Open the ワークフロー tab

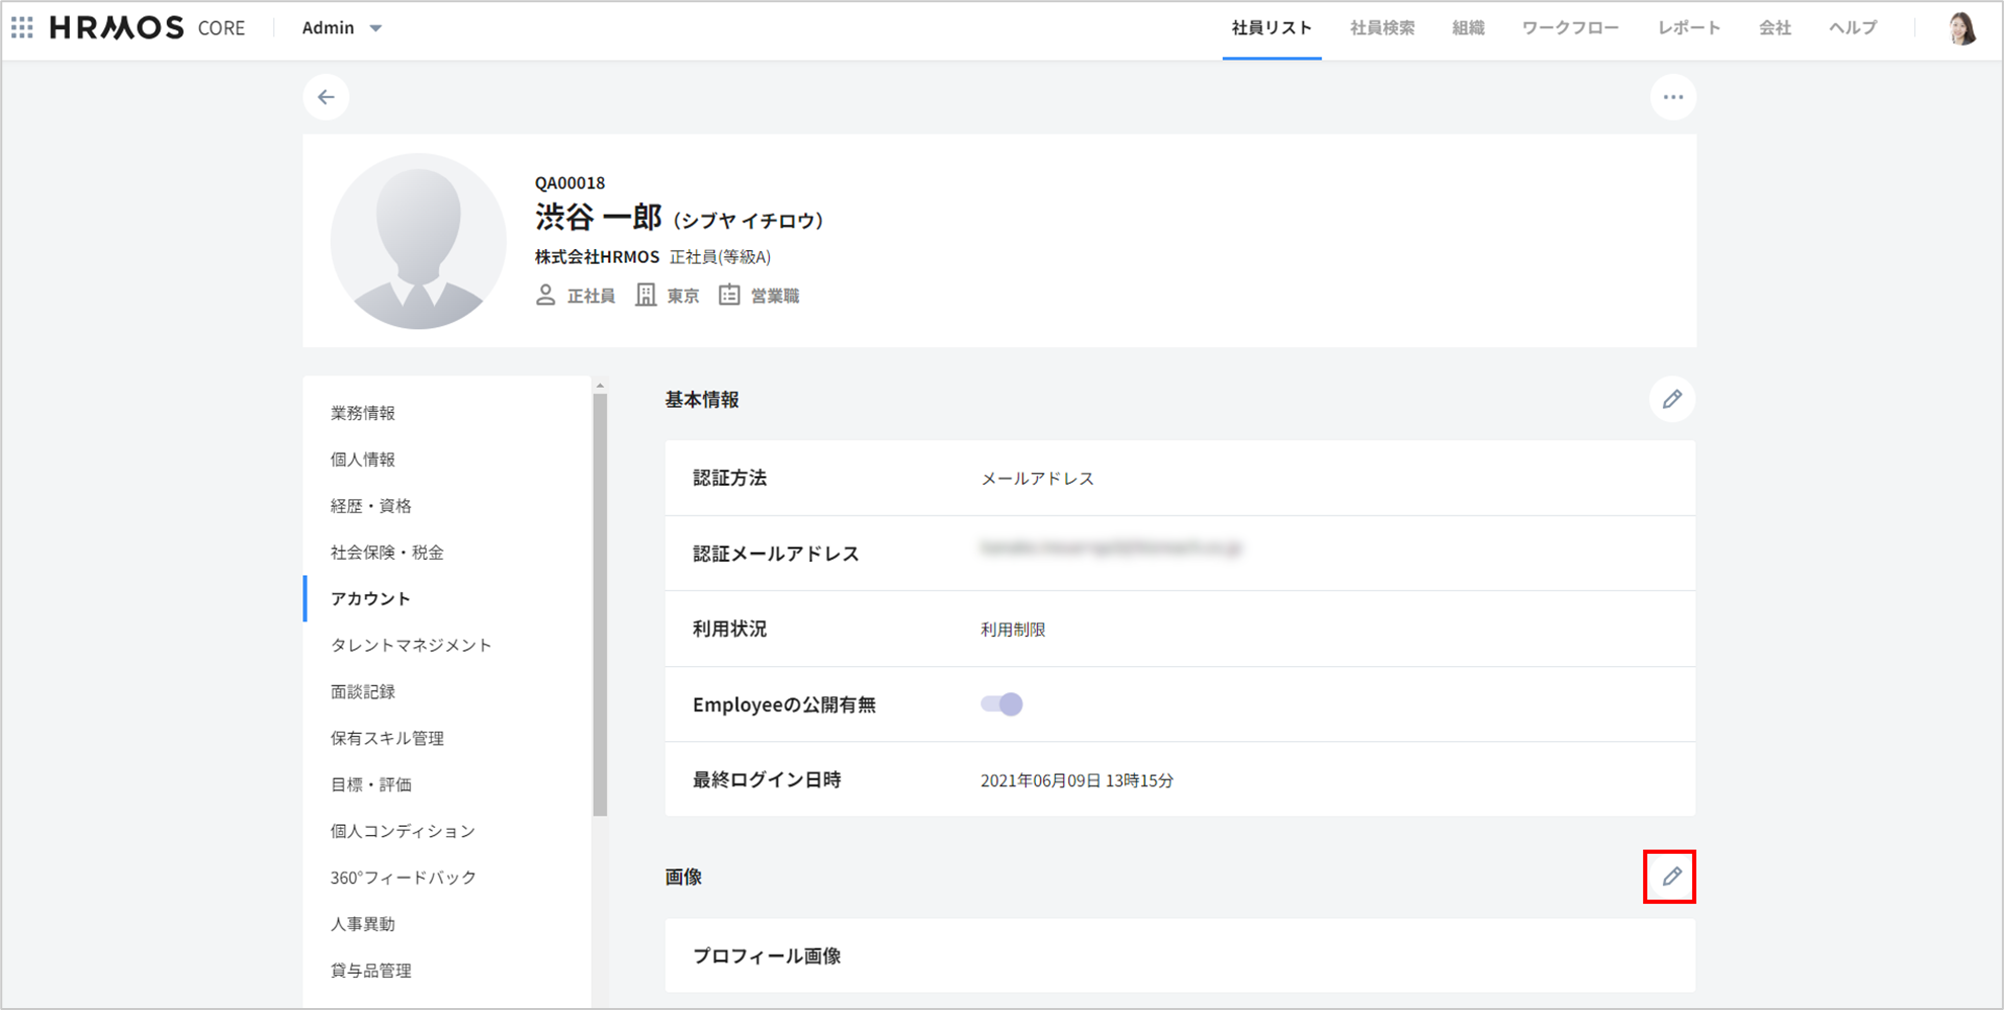(1570, 28)
